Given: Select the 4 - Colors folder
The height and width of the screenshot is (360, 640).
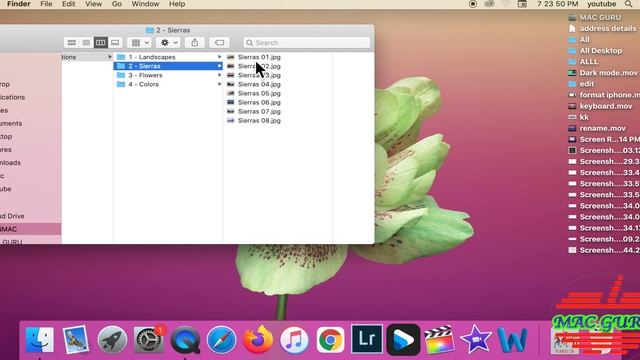Looking at the screenshot, I should (x=168, y=84).
